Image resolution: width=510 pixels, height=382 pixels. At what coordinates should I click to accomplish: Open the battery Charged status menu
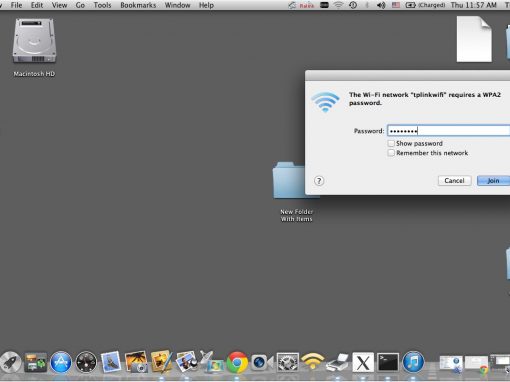425,5
